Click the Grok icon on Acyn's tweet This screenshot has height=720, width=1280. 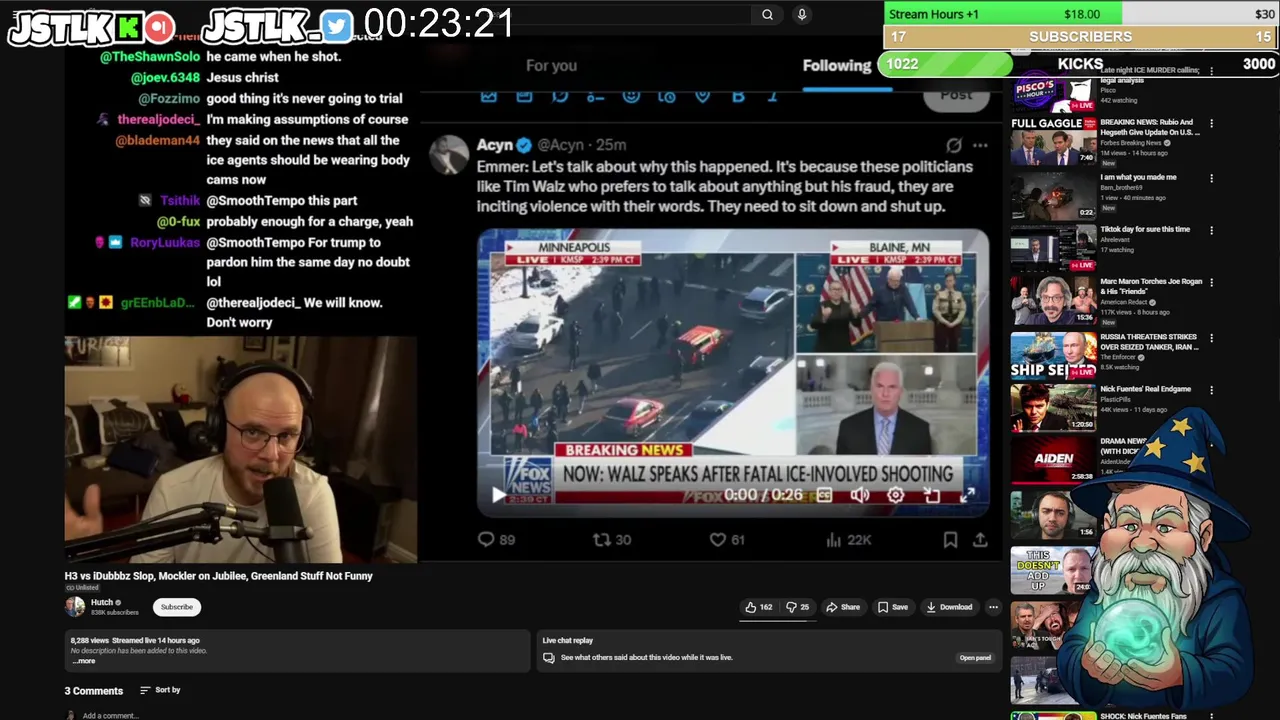pos(954,145)
